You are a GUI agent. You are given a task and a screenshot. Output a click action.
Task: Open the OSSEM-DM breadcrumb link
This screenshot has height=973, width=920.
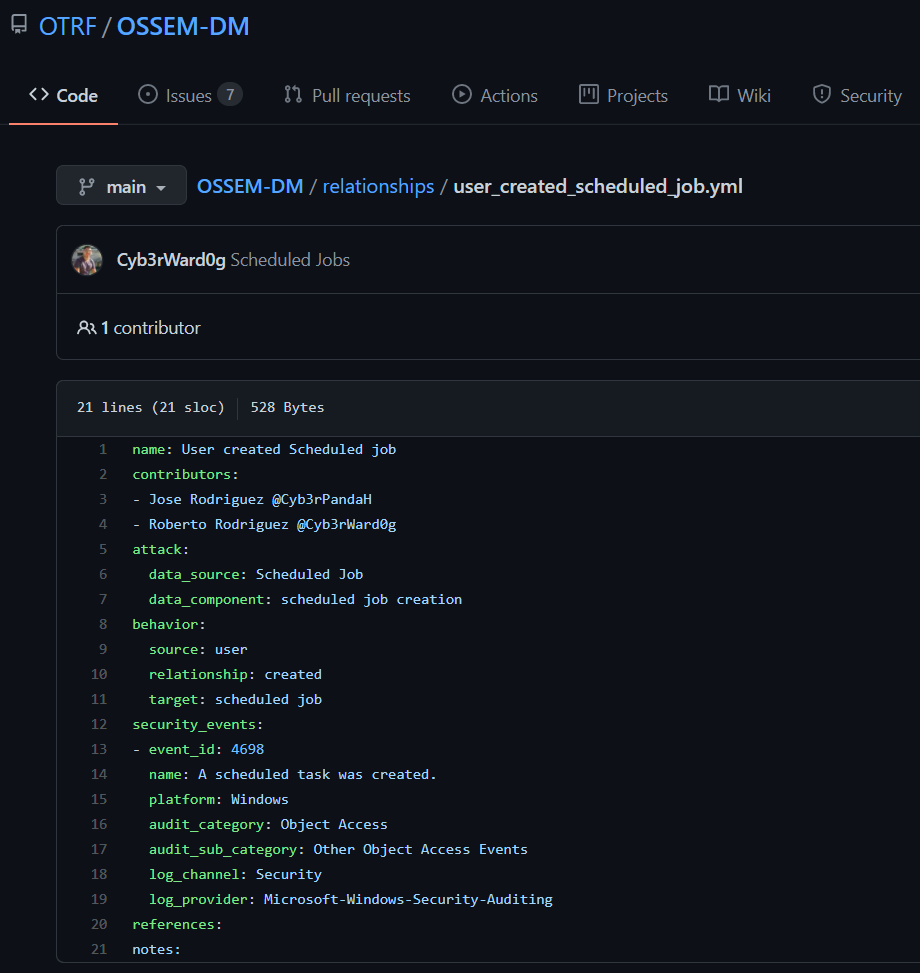(x=250, y=186)
